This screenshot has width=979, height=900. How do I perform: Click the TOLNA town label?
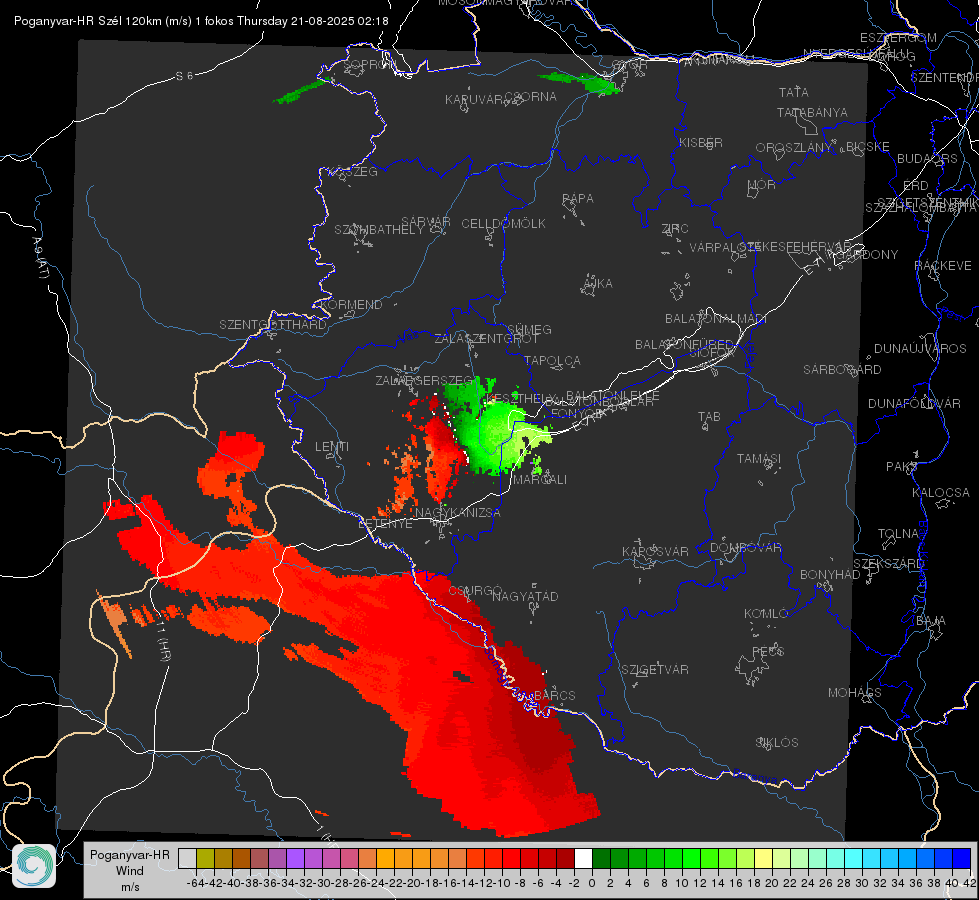click(898, 534)
